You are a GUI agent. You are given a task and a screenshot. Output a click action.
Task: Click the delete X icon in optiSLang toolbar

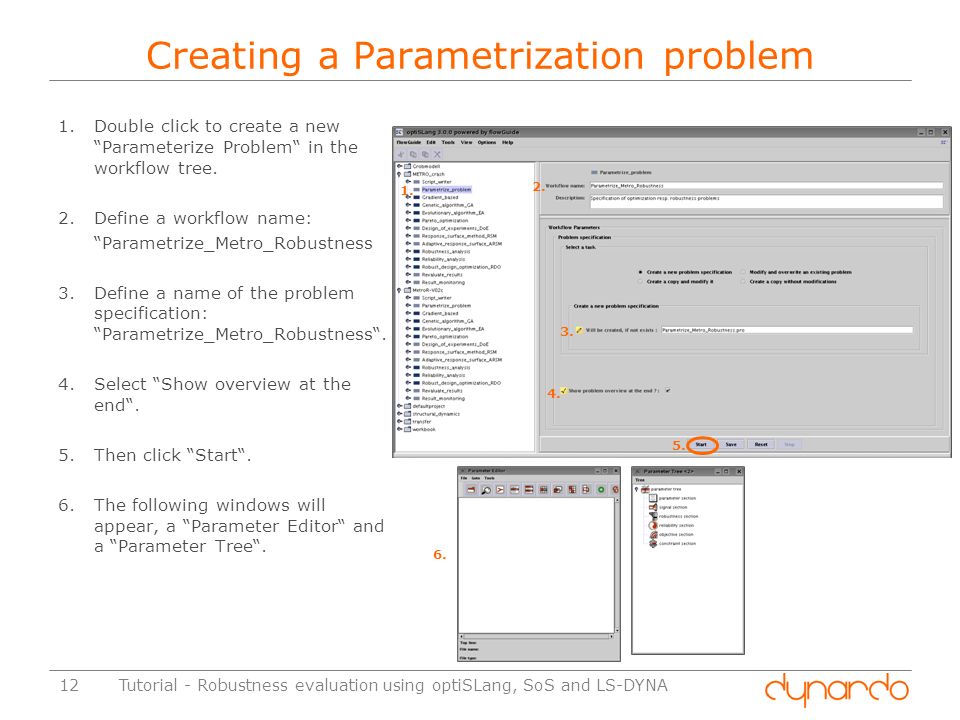point(437,154)
